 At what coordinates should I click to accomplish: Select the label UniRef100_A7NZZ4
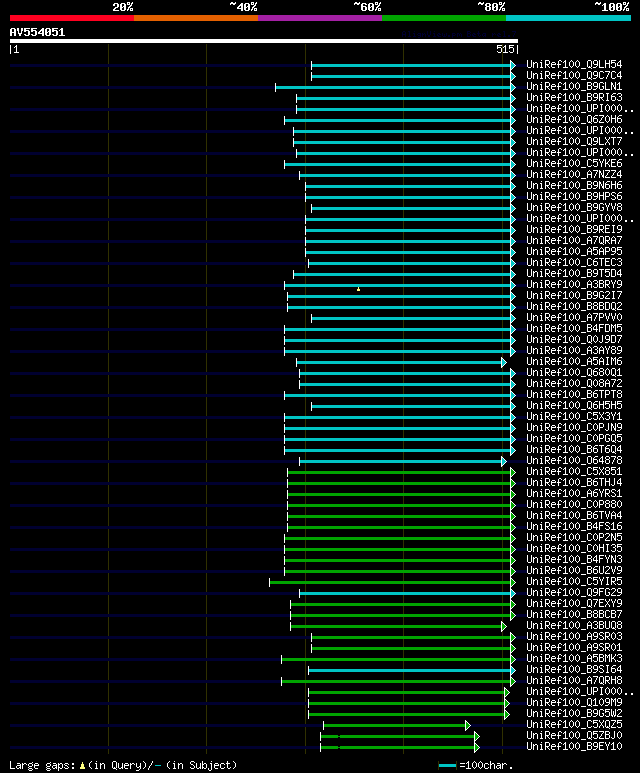tap(574, 175)
